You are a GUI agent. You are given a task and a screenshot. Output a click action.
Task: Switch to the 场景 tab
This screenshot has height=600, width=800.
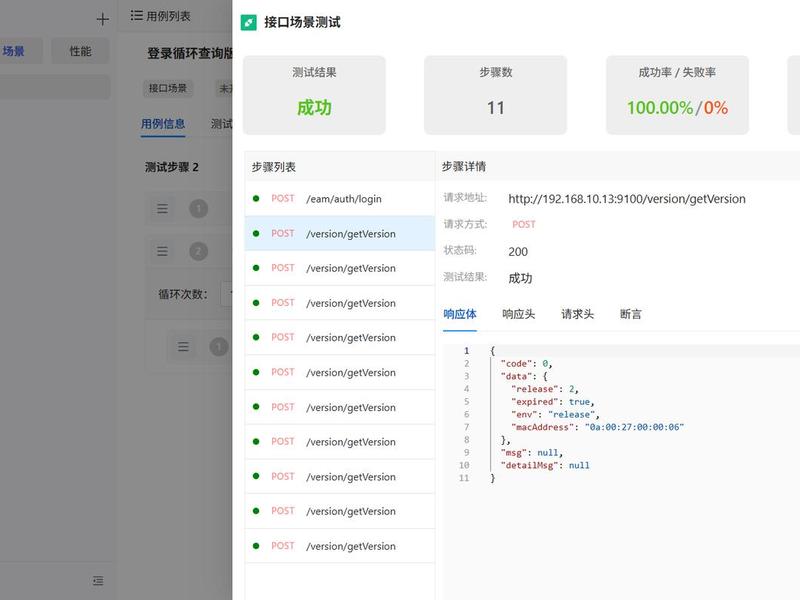(x=20, y=51)
